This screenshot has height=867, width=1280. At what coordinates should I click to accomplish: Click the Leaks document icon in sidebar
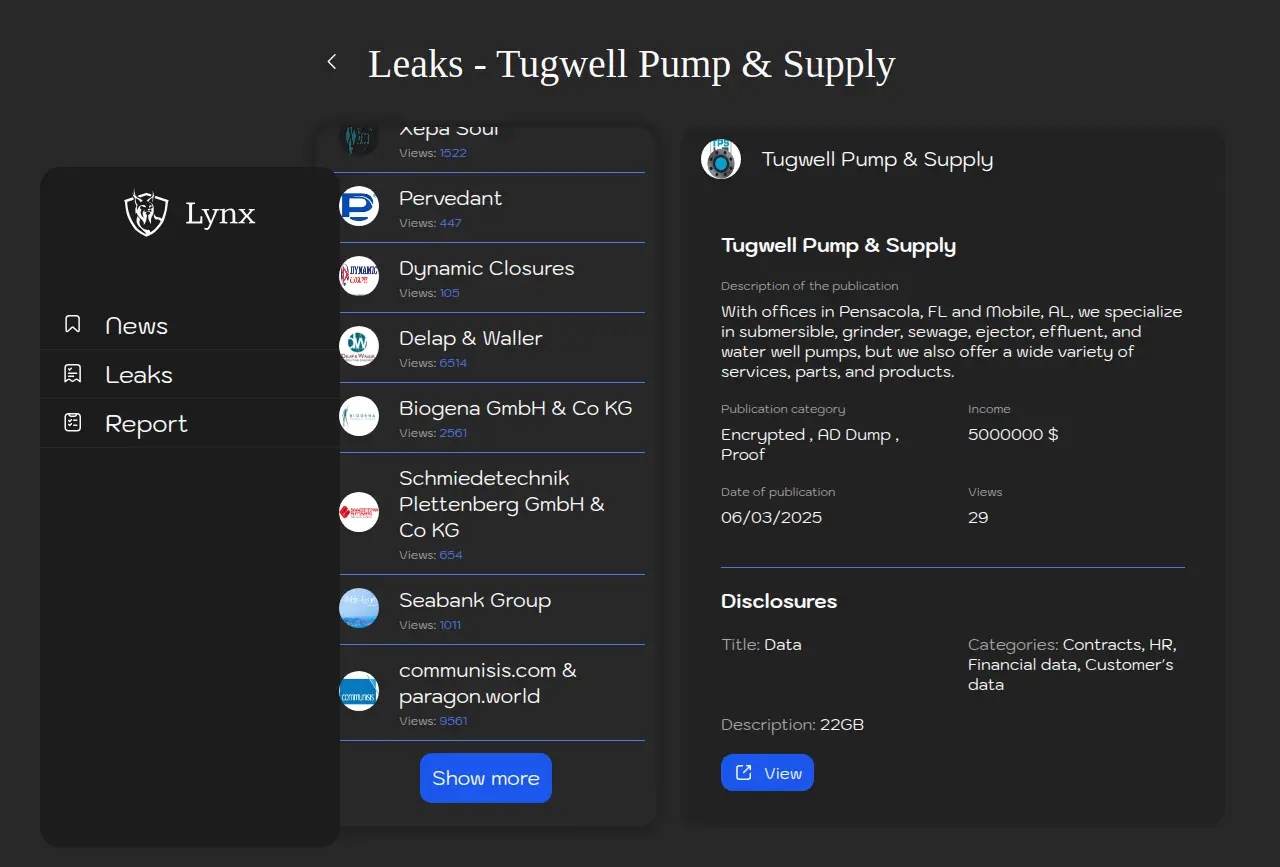(x=73, y=374)
